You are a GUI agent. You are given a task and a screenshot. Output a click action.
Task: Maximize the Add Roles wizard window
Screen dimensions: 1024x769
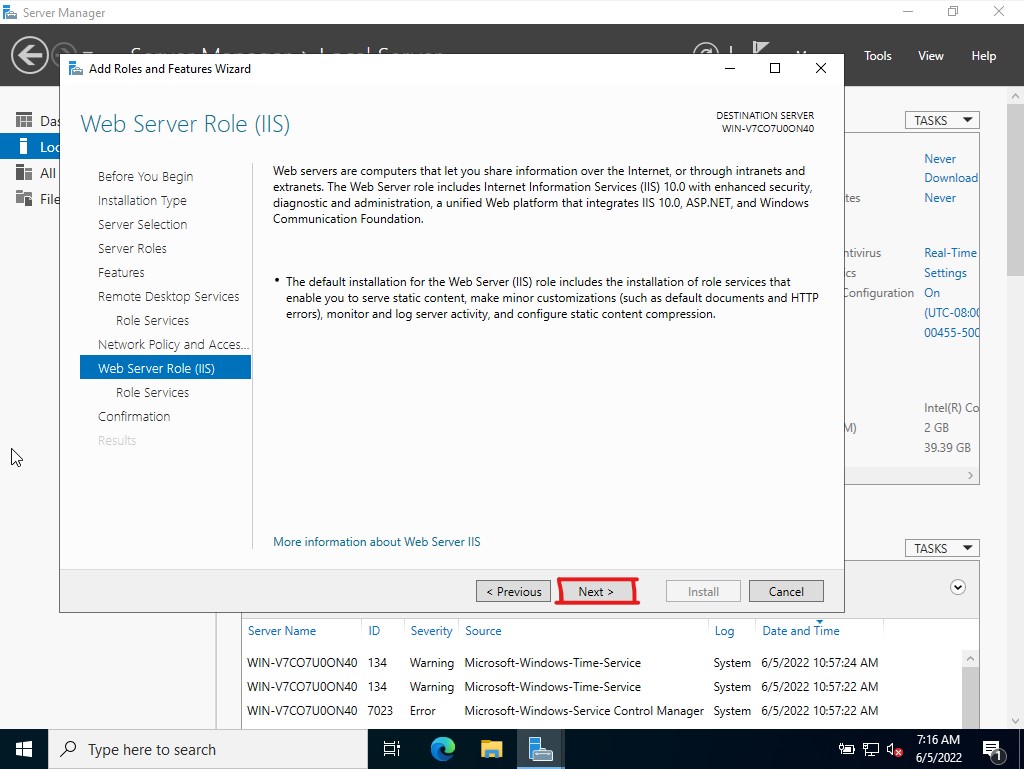tap(775, 68)
